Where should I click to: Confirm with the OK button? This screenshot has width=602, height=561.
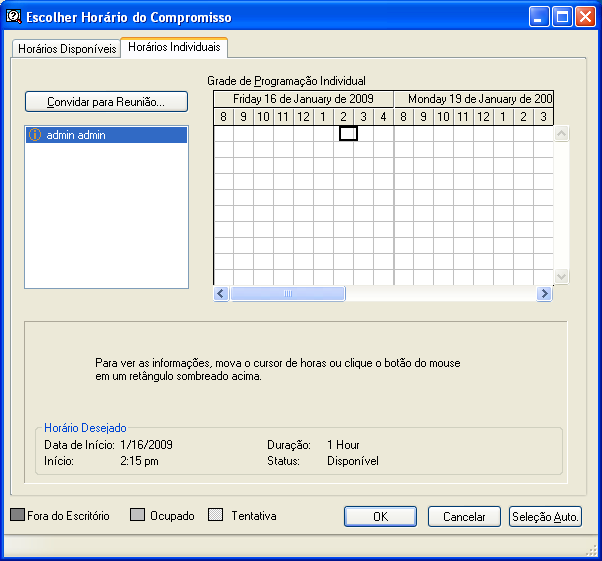pyautogui.click(x=380, y=516)
